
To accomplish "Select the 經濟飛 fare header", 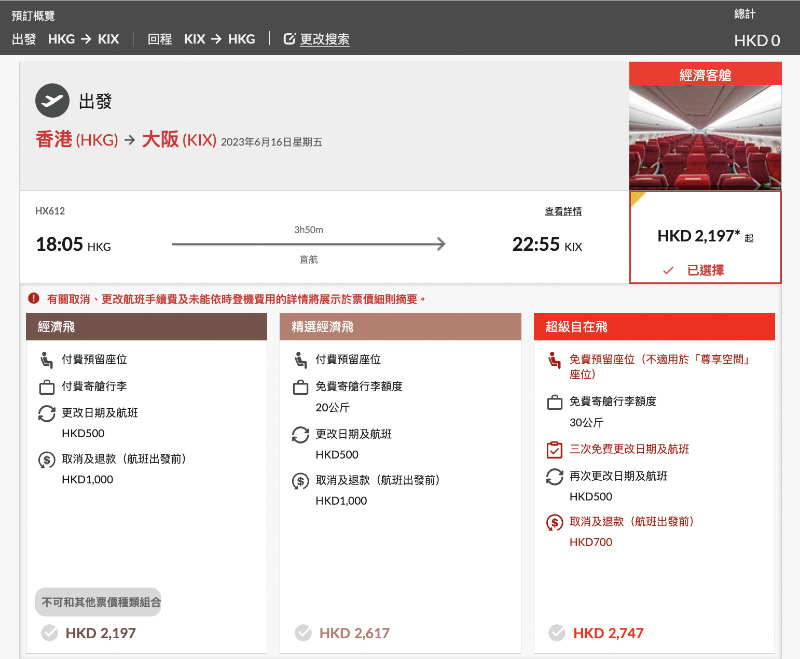I will (146, 326).
